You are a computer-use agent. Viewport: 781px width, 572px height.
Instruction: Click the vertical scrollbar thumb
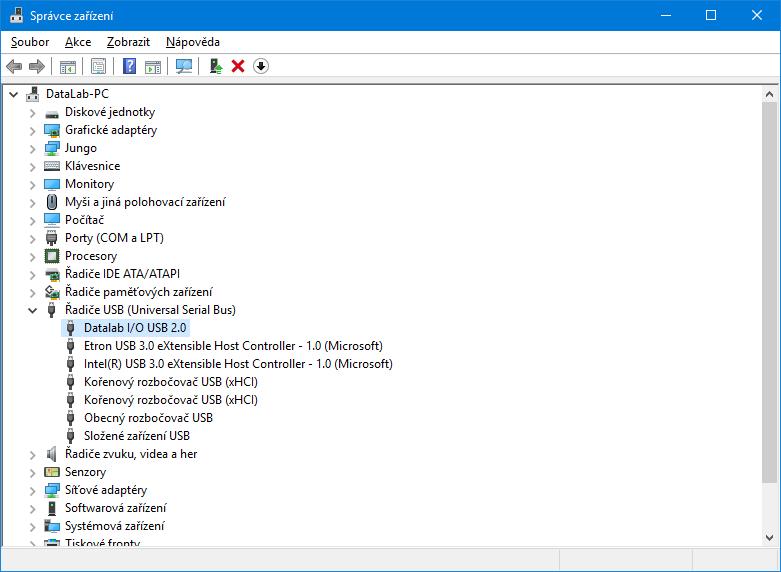(769, 292)
